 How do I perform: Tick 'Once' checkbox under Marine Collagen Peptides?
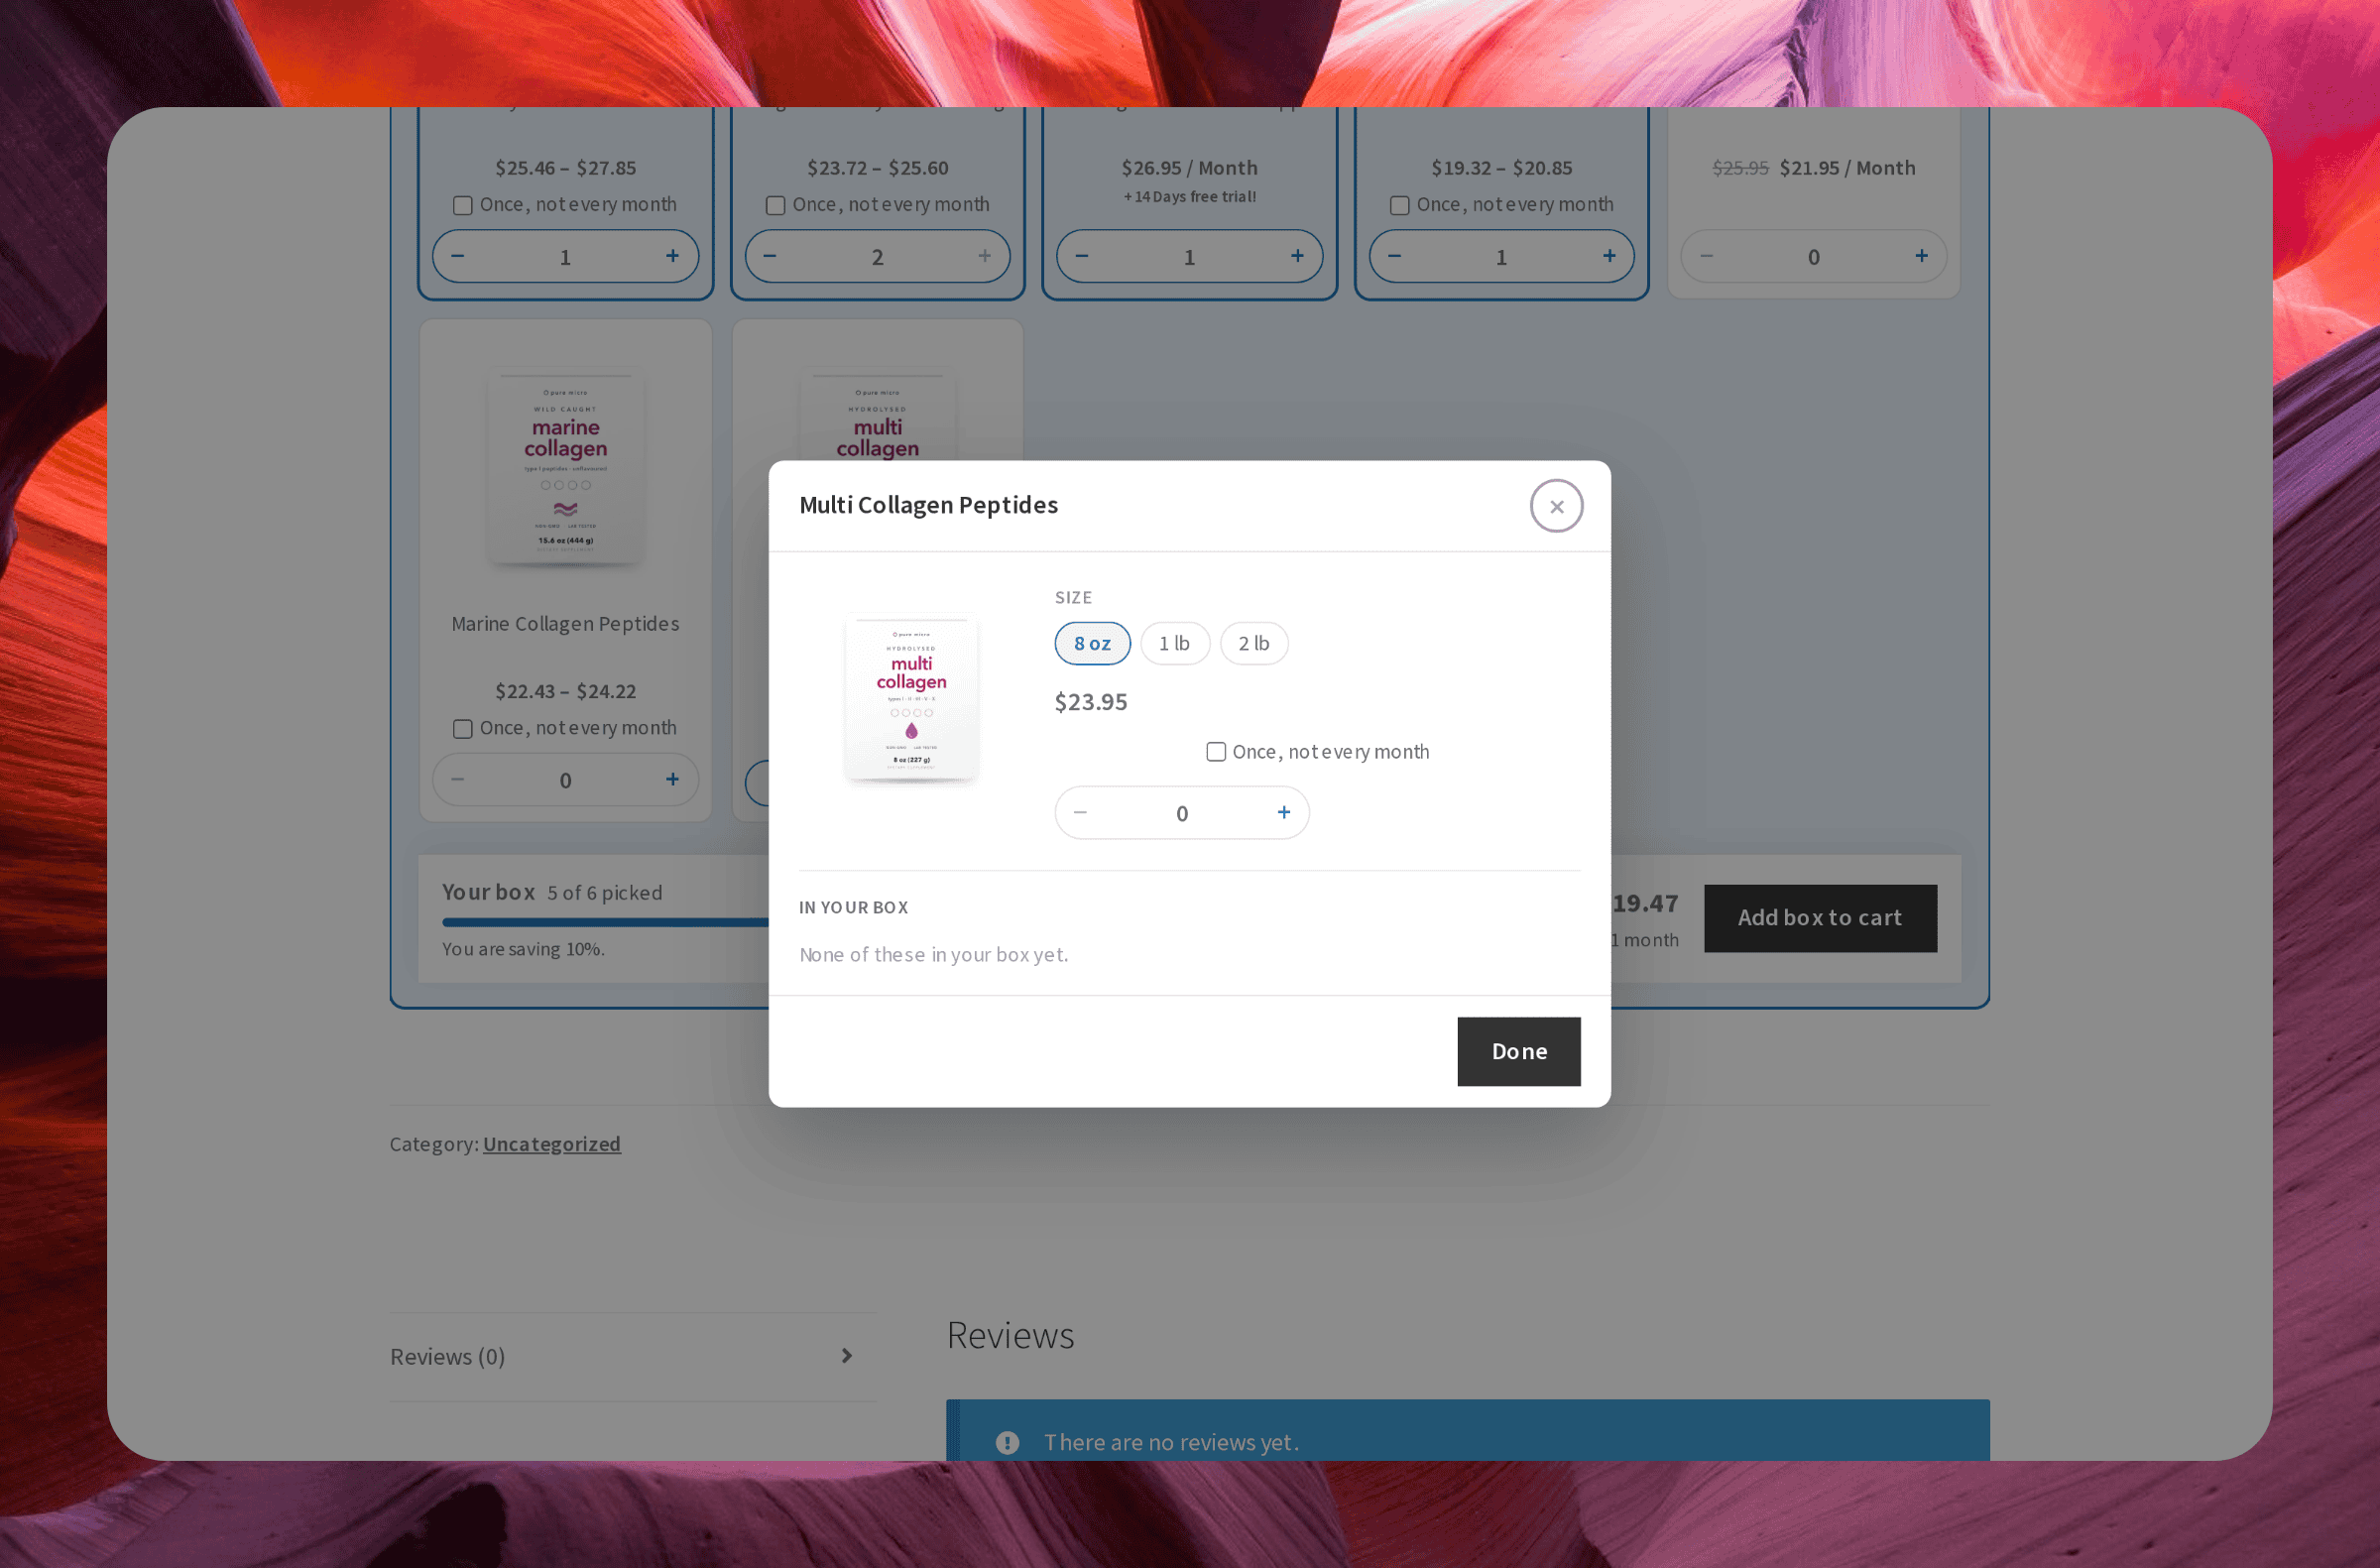(x=462, y=729)
